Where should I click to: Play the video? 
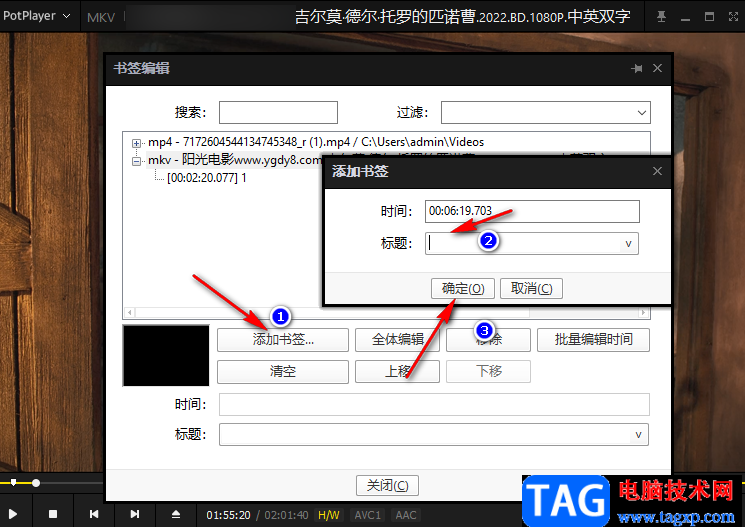[x=13, y=514]
